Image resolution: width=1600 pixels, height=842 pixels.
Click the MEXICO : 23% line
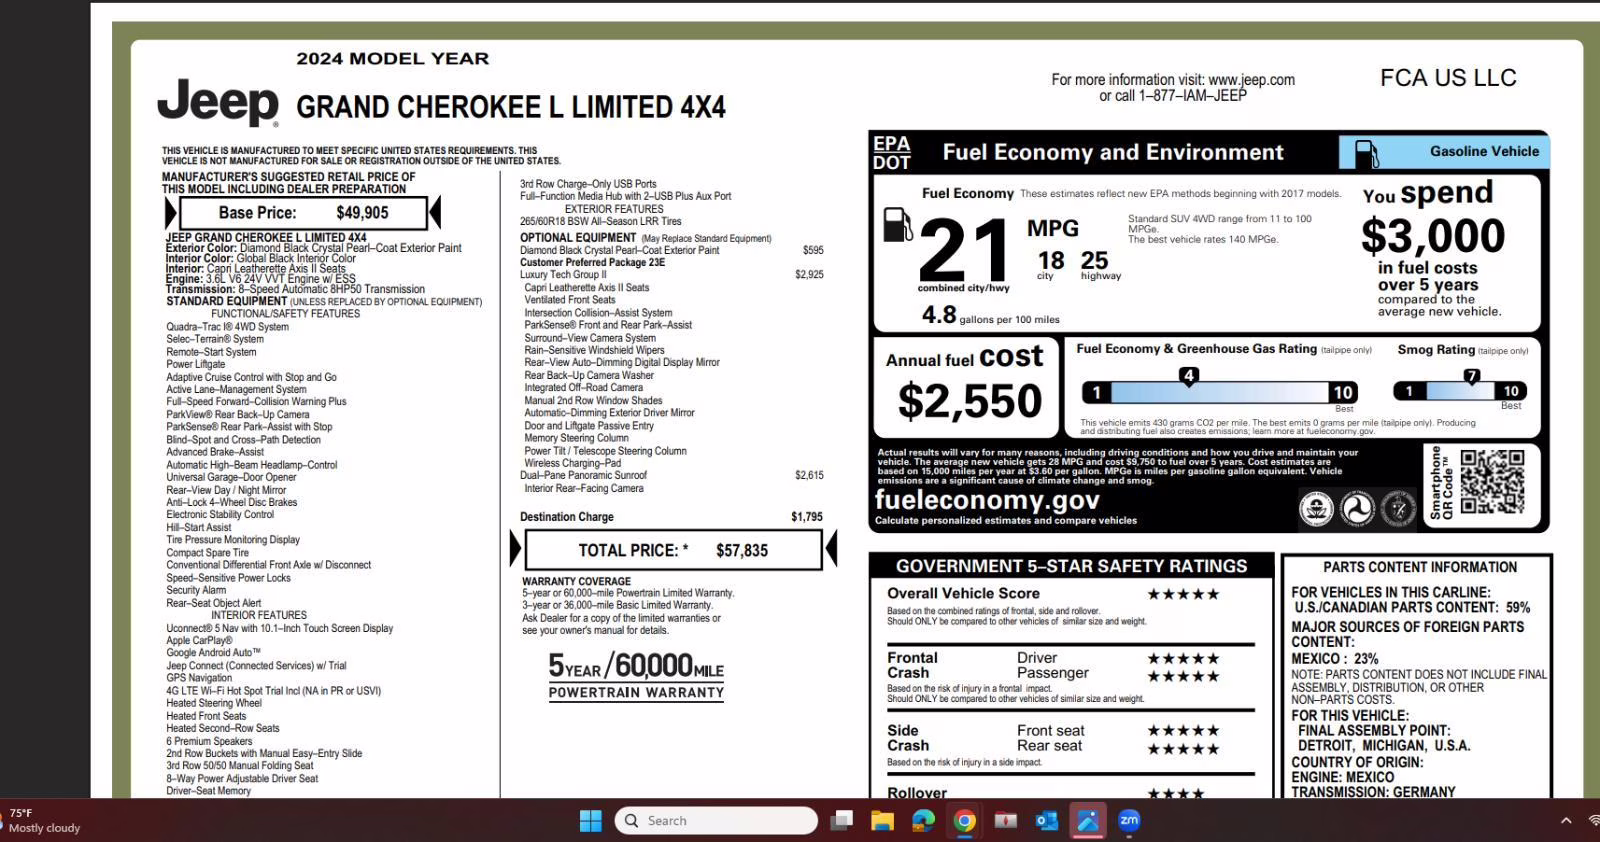(x=1334, y=659)
